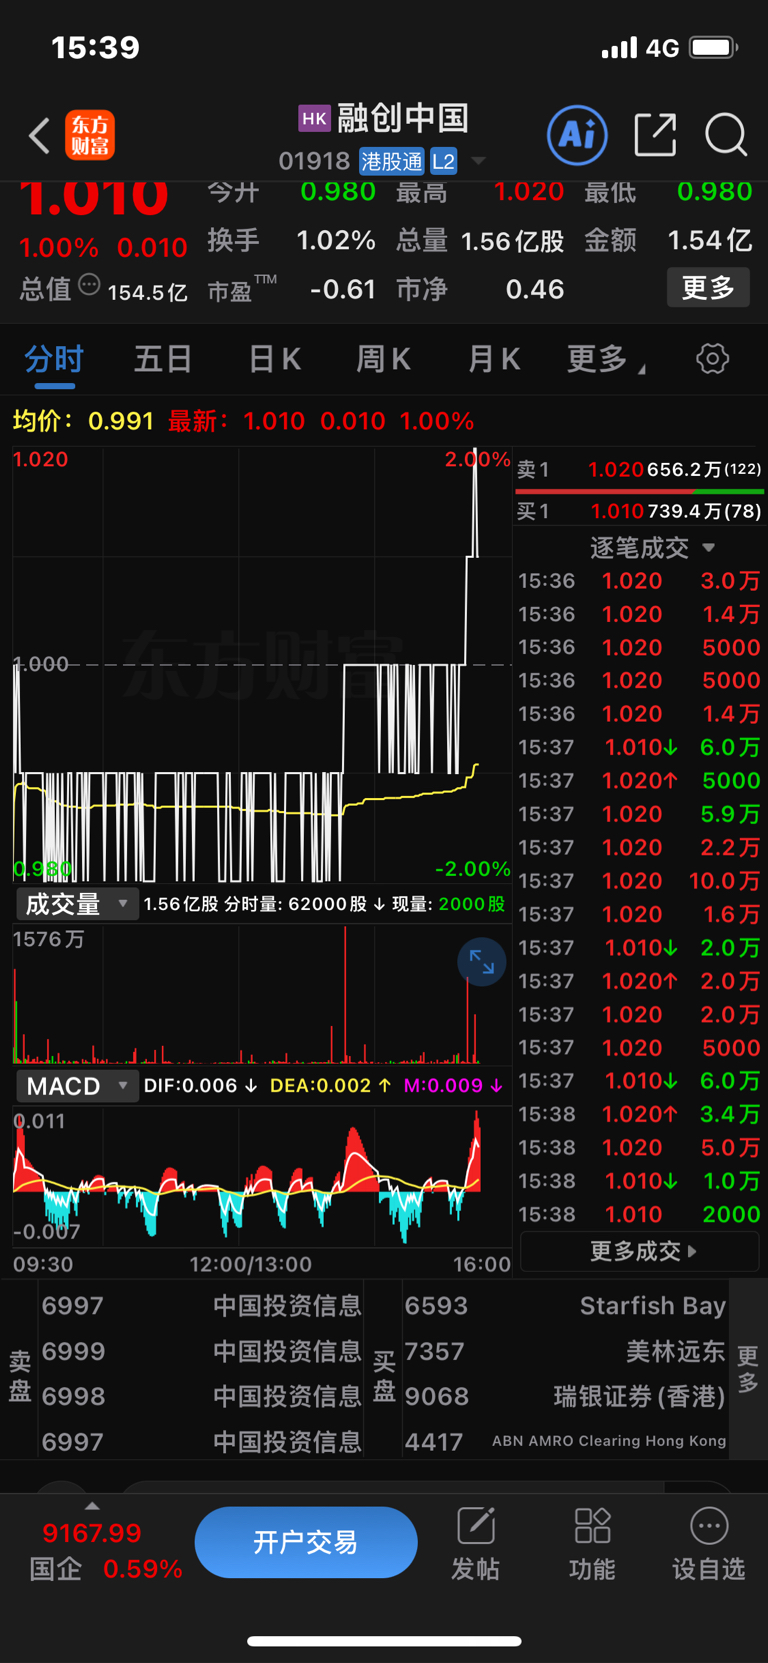Expand the index bar up arrow
Image resolution: width=768 pixels, height=1663 pixels.
click(x=92, y=1506)
